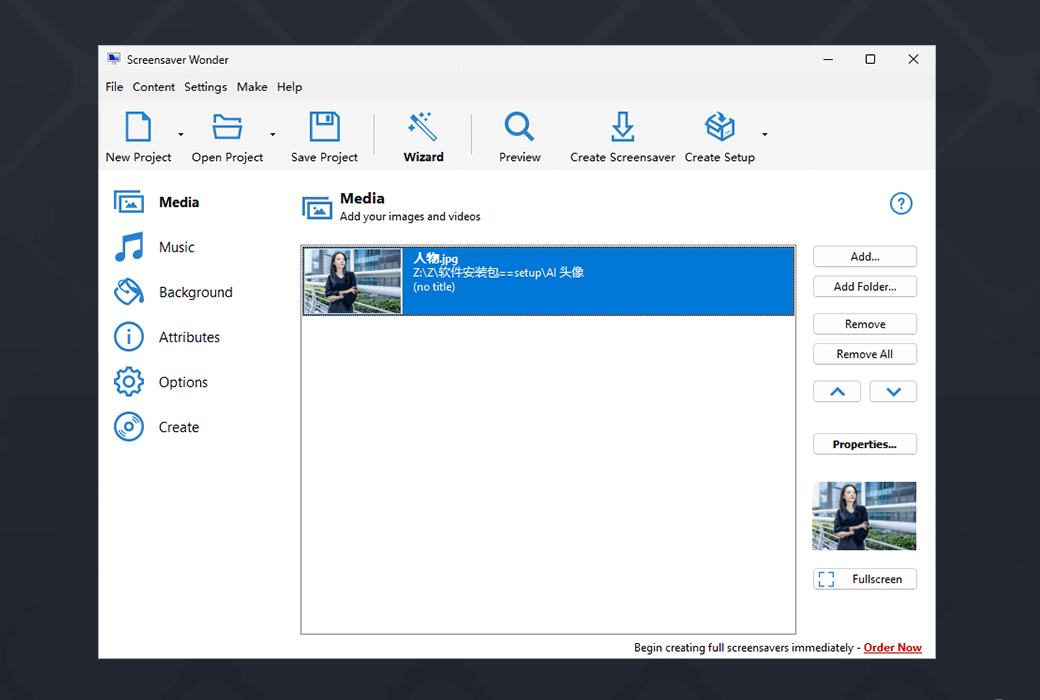1040x700 pixels.
Task: Expand the arrow beside Open Project
Action: click(x=273, y=134)
